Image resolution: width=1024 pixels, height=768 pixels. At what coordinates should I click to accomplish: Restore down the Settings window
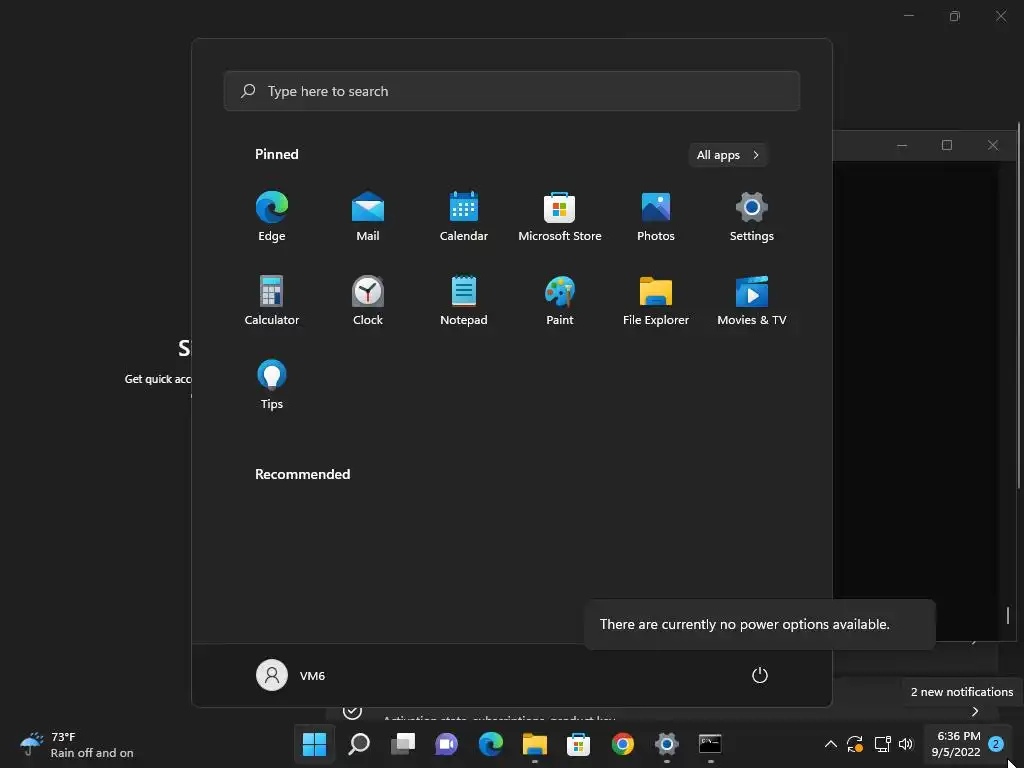click(955, 16)
